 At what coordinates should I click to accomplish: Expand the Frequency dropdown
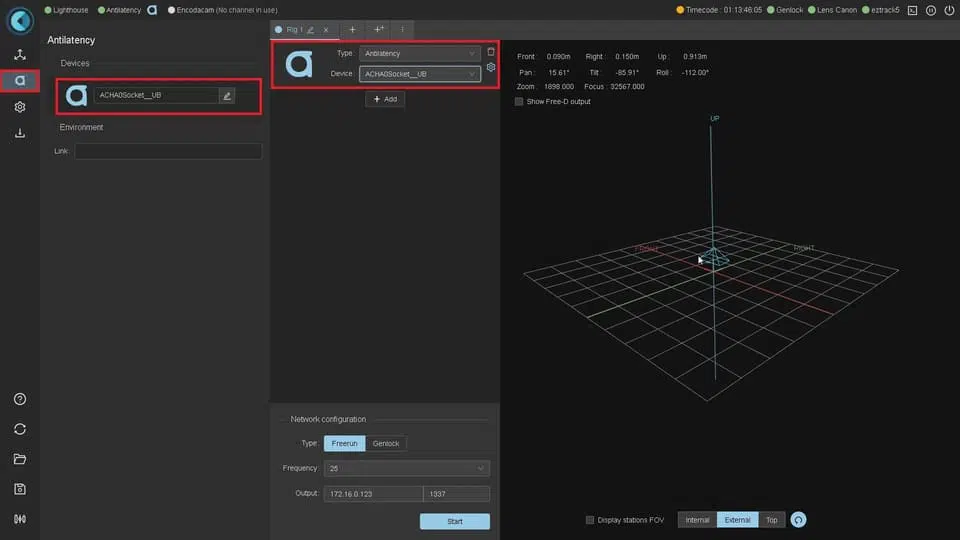coord(406,468)
